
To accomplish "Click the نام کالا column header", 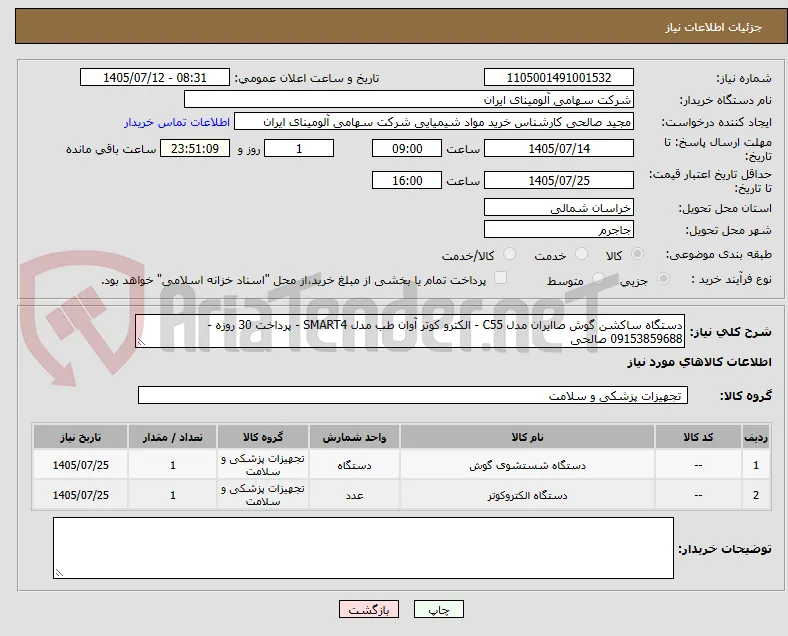I will click(527, 437).
